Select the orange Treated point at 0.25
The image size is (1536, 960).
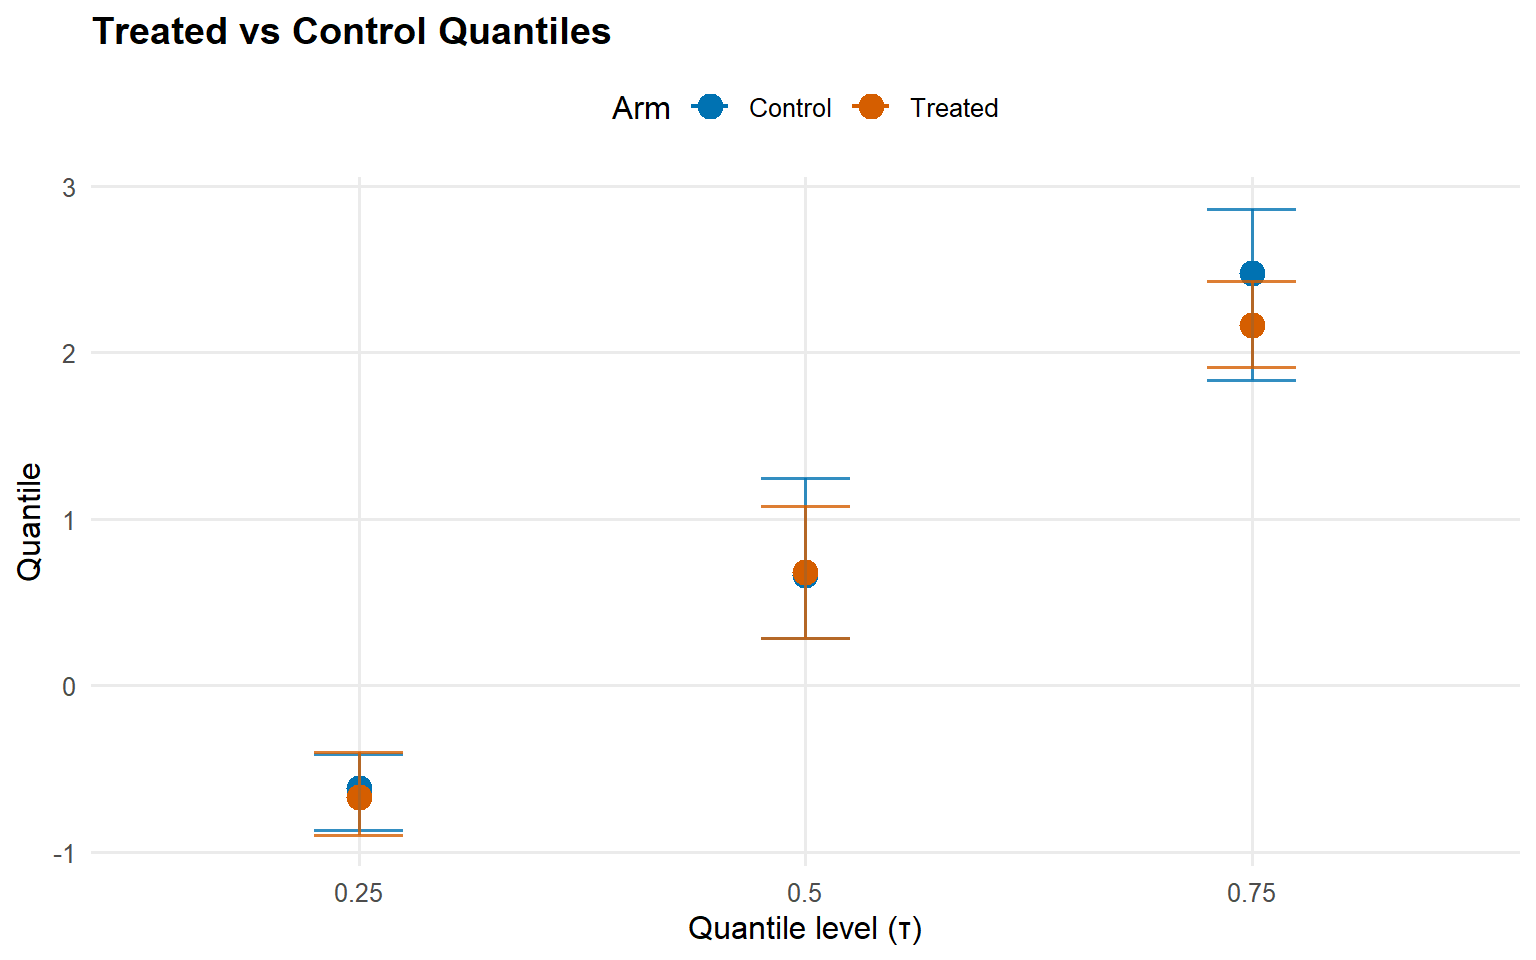coord(359,798)
